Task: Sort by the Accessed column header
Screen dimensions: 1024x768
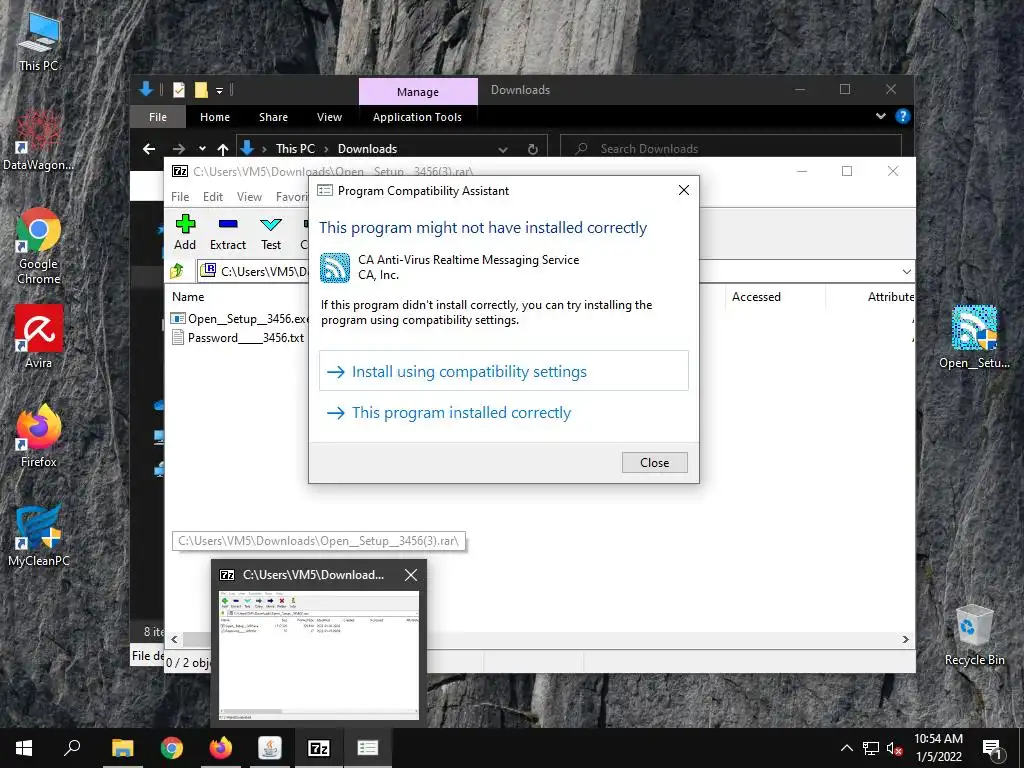Action: 756,296
